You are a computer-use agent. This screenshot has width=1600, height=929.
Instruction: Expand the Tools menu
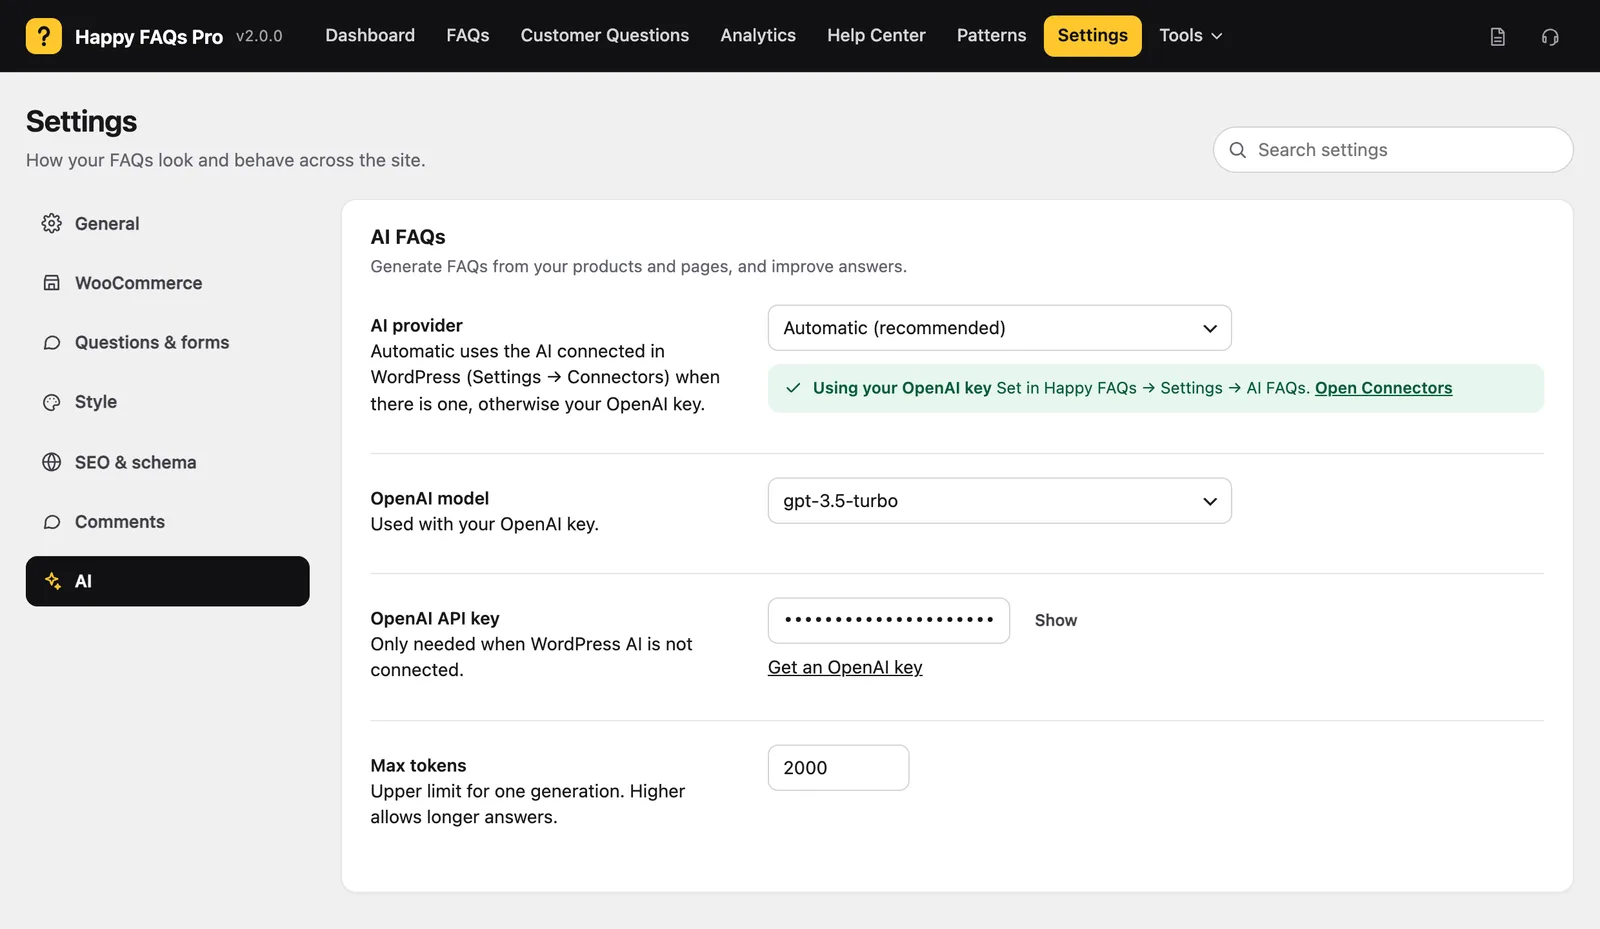(1190, 36)
